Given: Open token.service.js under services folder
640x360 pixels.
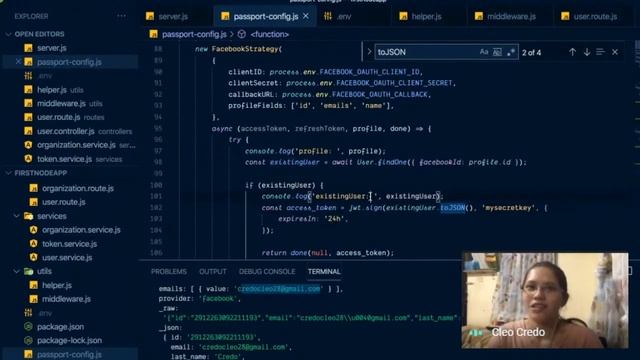Looking at the screenshot, I should pyautogui.click(x=69, y=244).
